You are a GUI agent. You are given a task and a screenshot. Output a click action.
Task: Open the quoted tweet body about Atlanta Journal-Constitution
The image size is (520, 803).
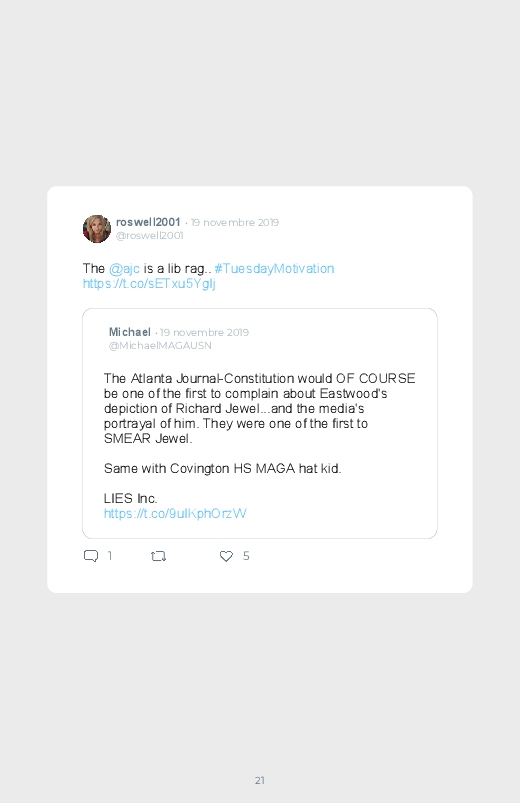pos(259,408)
